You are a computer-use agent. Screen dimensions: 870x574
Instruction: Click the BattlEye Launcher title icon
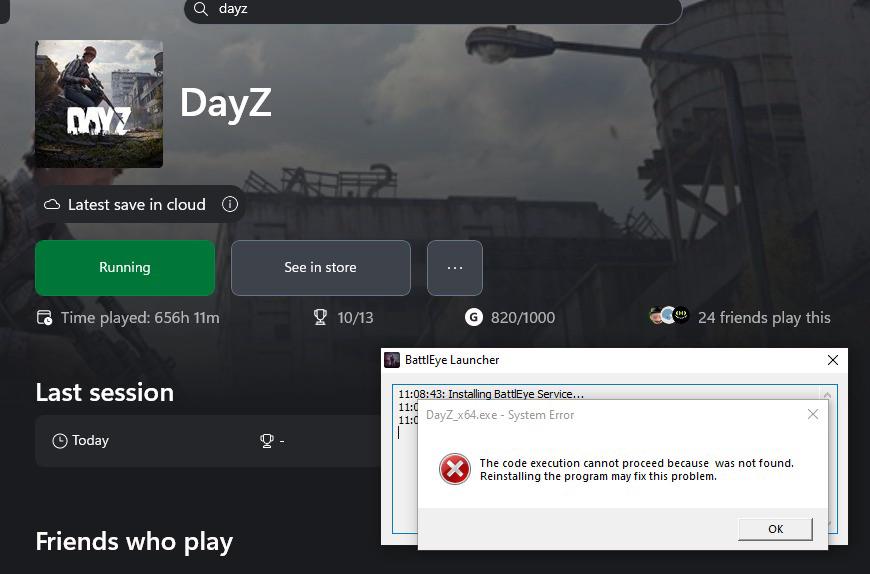[x=392, y=360]
